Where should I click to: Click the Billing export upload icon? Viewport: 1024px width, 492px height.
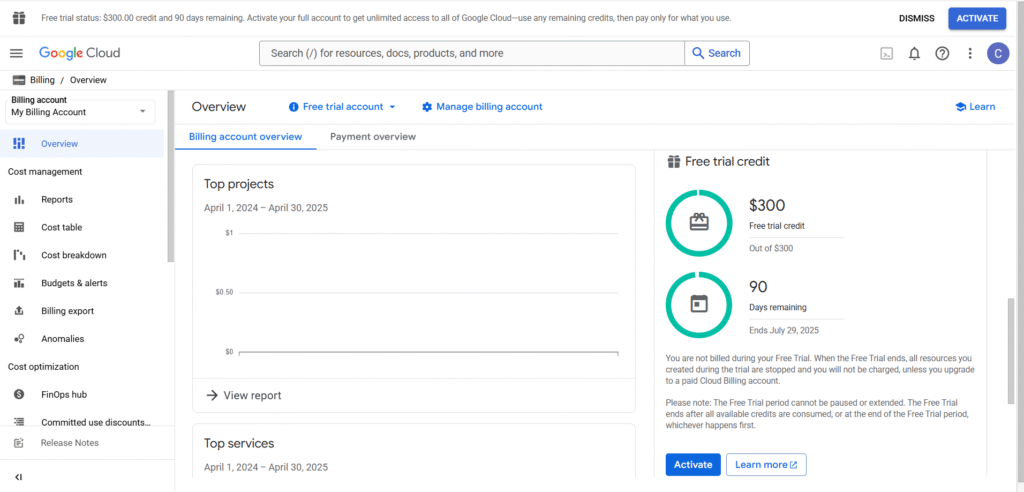click(x=19, y=311)
